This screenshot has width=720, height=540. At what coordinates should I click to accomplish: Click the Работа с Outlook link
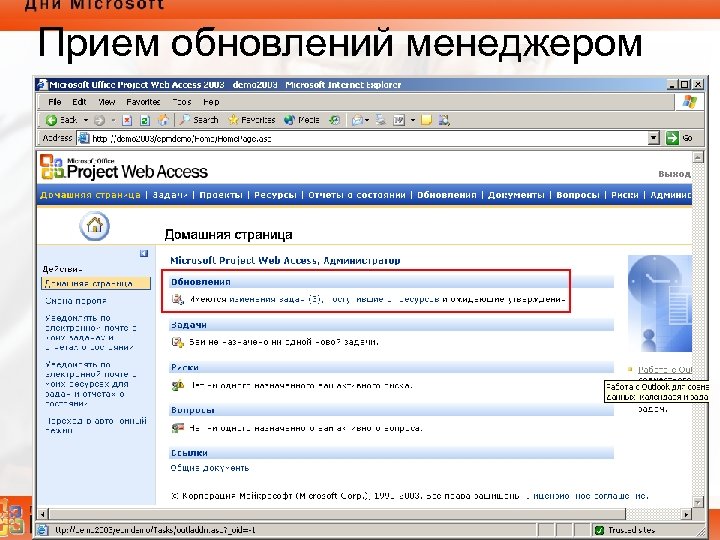664,370
